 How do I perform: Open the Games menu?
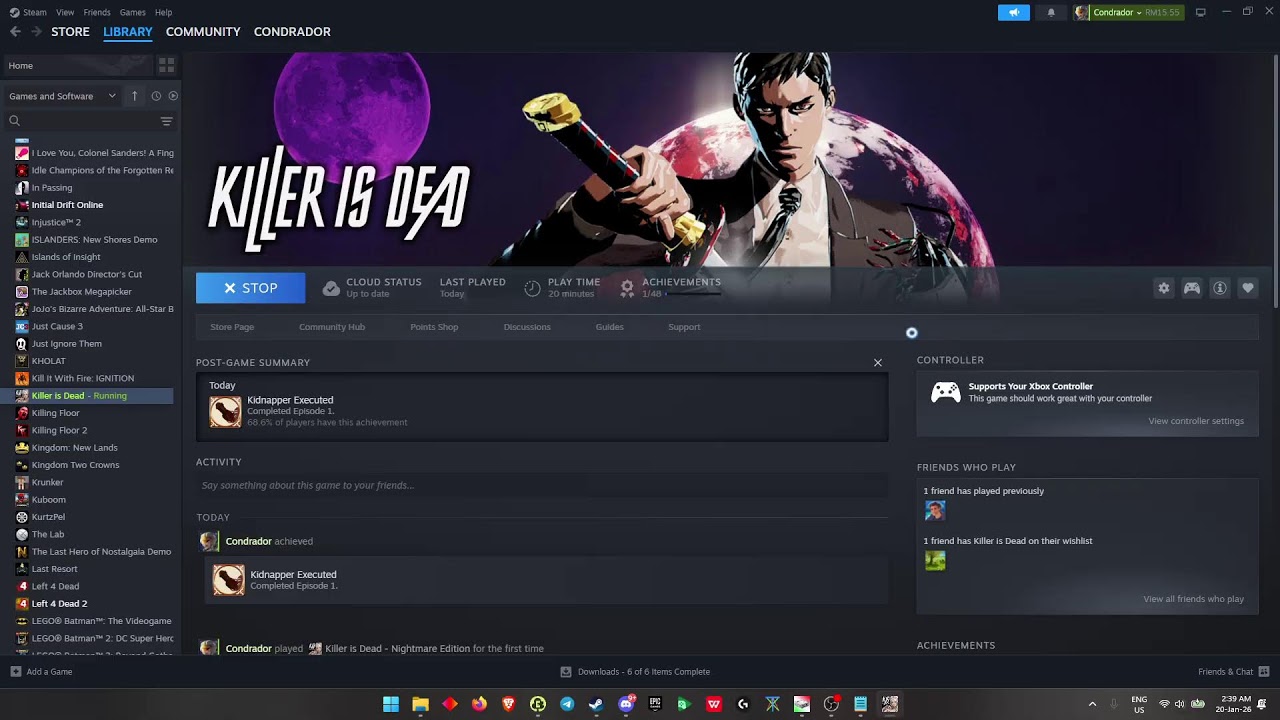(133, 12)
